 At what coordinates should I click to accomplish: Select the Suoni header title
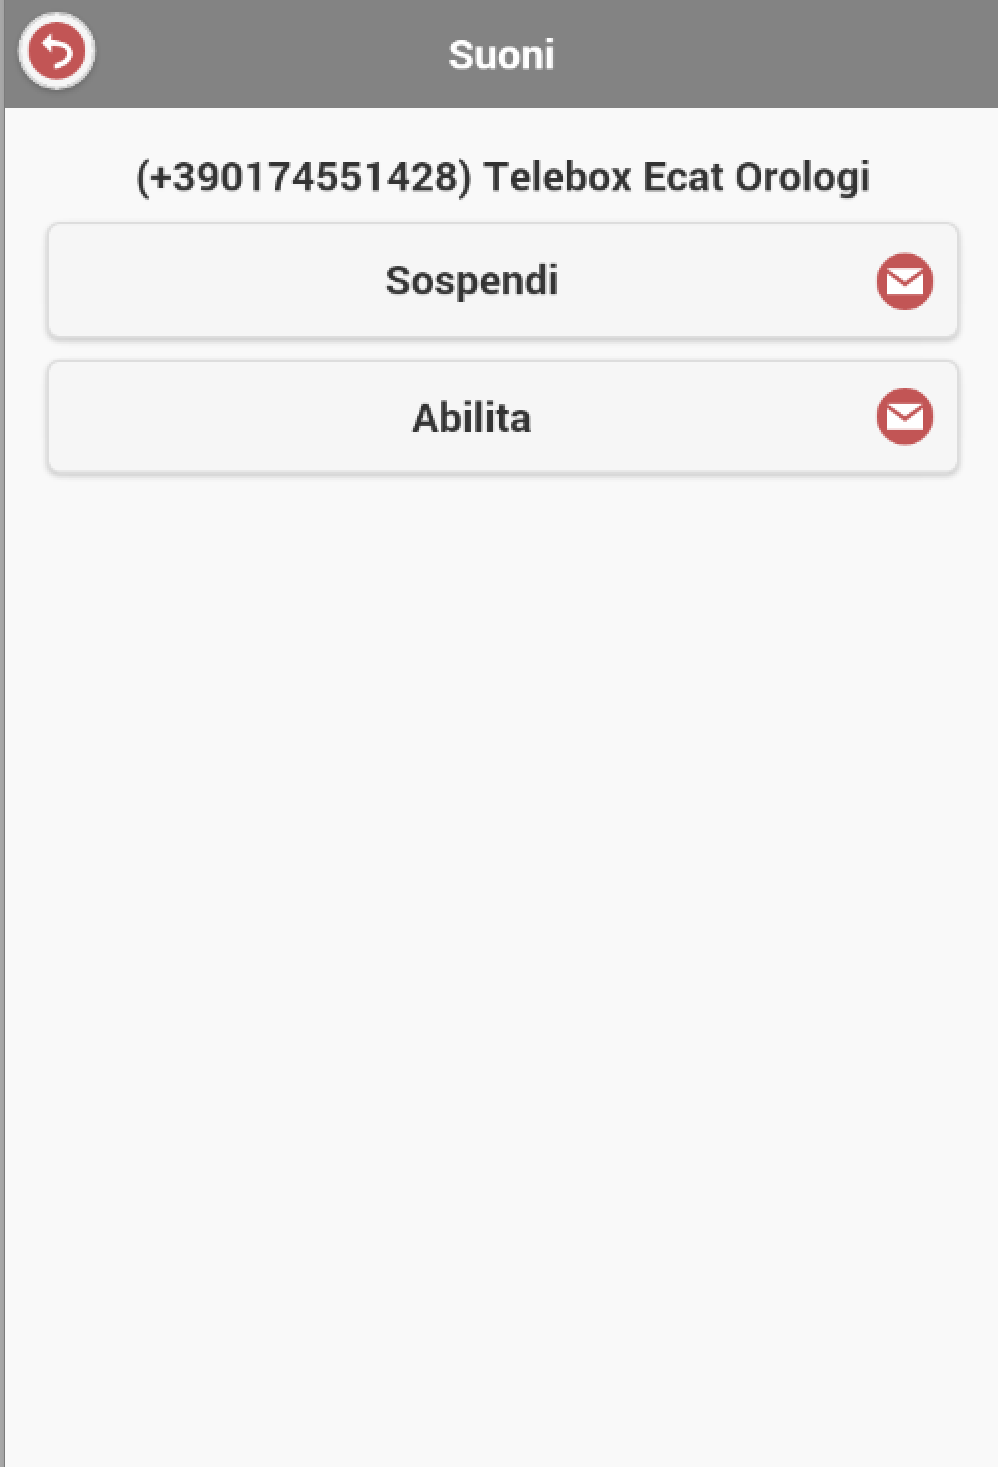tap(501, 55)
